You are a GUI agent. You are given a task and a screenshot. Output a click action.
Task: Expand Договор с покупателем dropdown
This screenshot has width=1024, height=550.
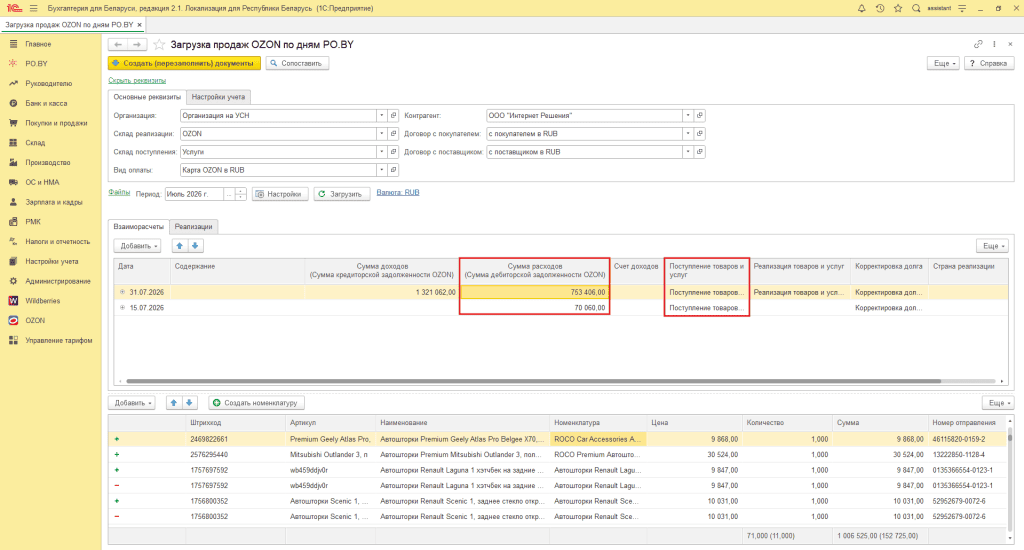pos(688,134)
